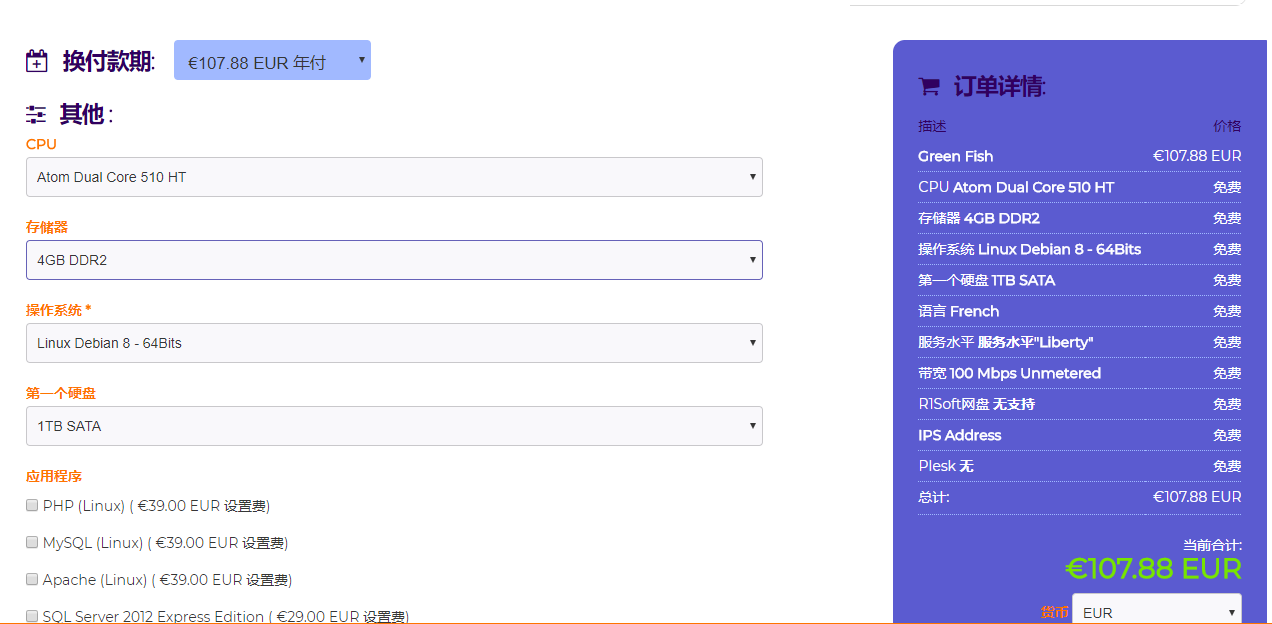1272x624 pixels.
Task: Click the PHP (Linux) label text
Action: pos(84,506)
